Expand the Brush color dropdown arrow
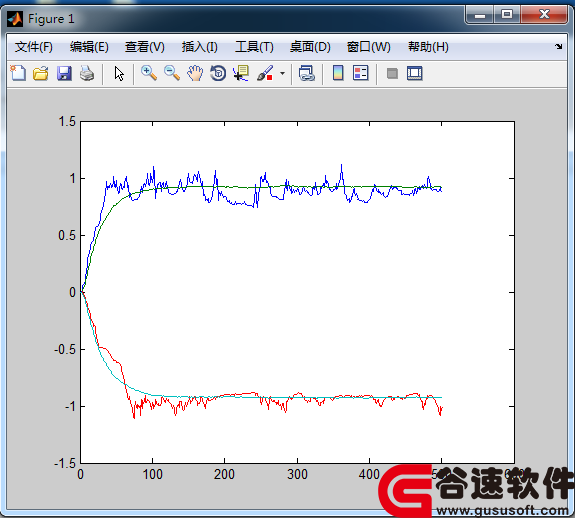 282,73
